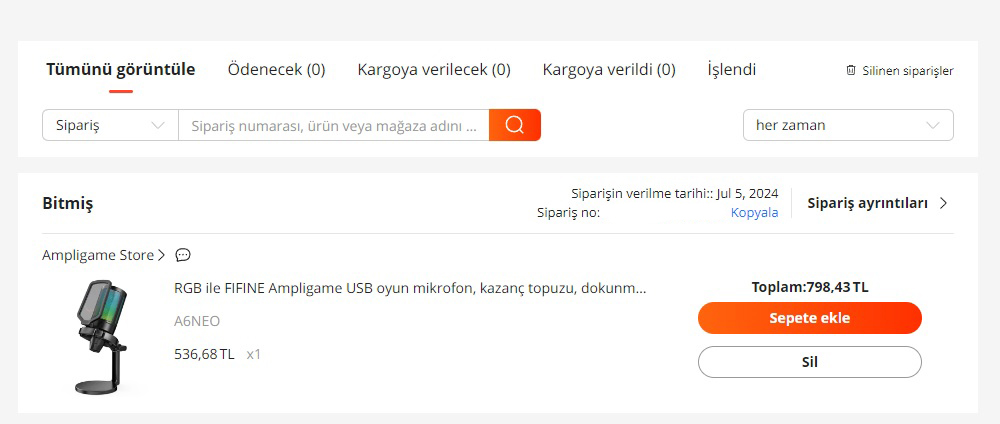
Task: Visit the Ampligame Store link
Action: 98,255
